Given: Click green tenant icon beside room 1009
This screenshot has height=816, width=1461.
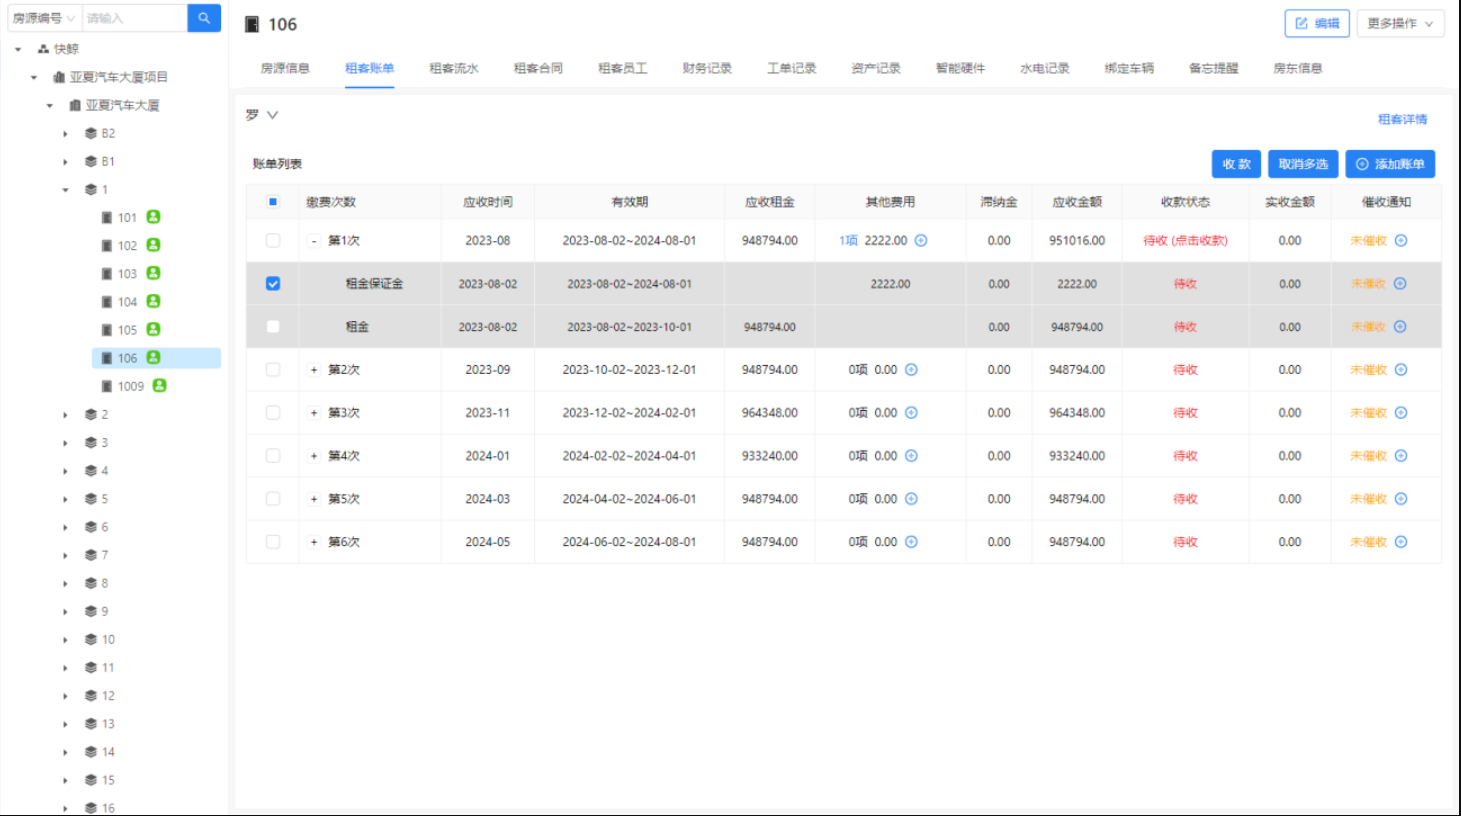Looking at the screenshot, I should pyautogui.click(x=159, y=386).
